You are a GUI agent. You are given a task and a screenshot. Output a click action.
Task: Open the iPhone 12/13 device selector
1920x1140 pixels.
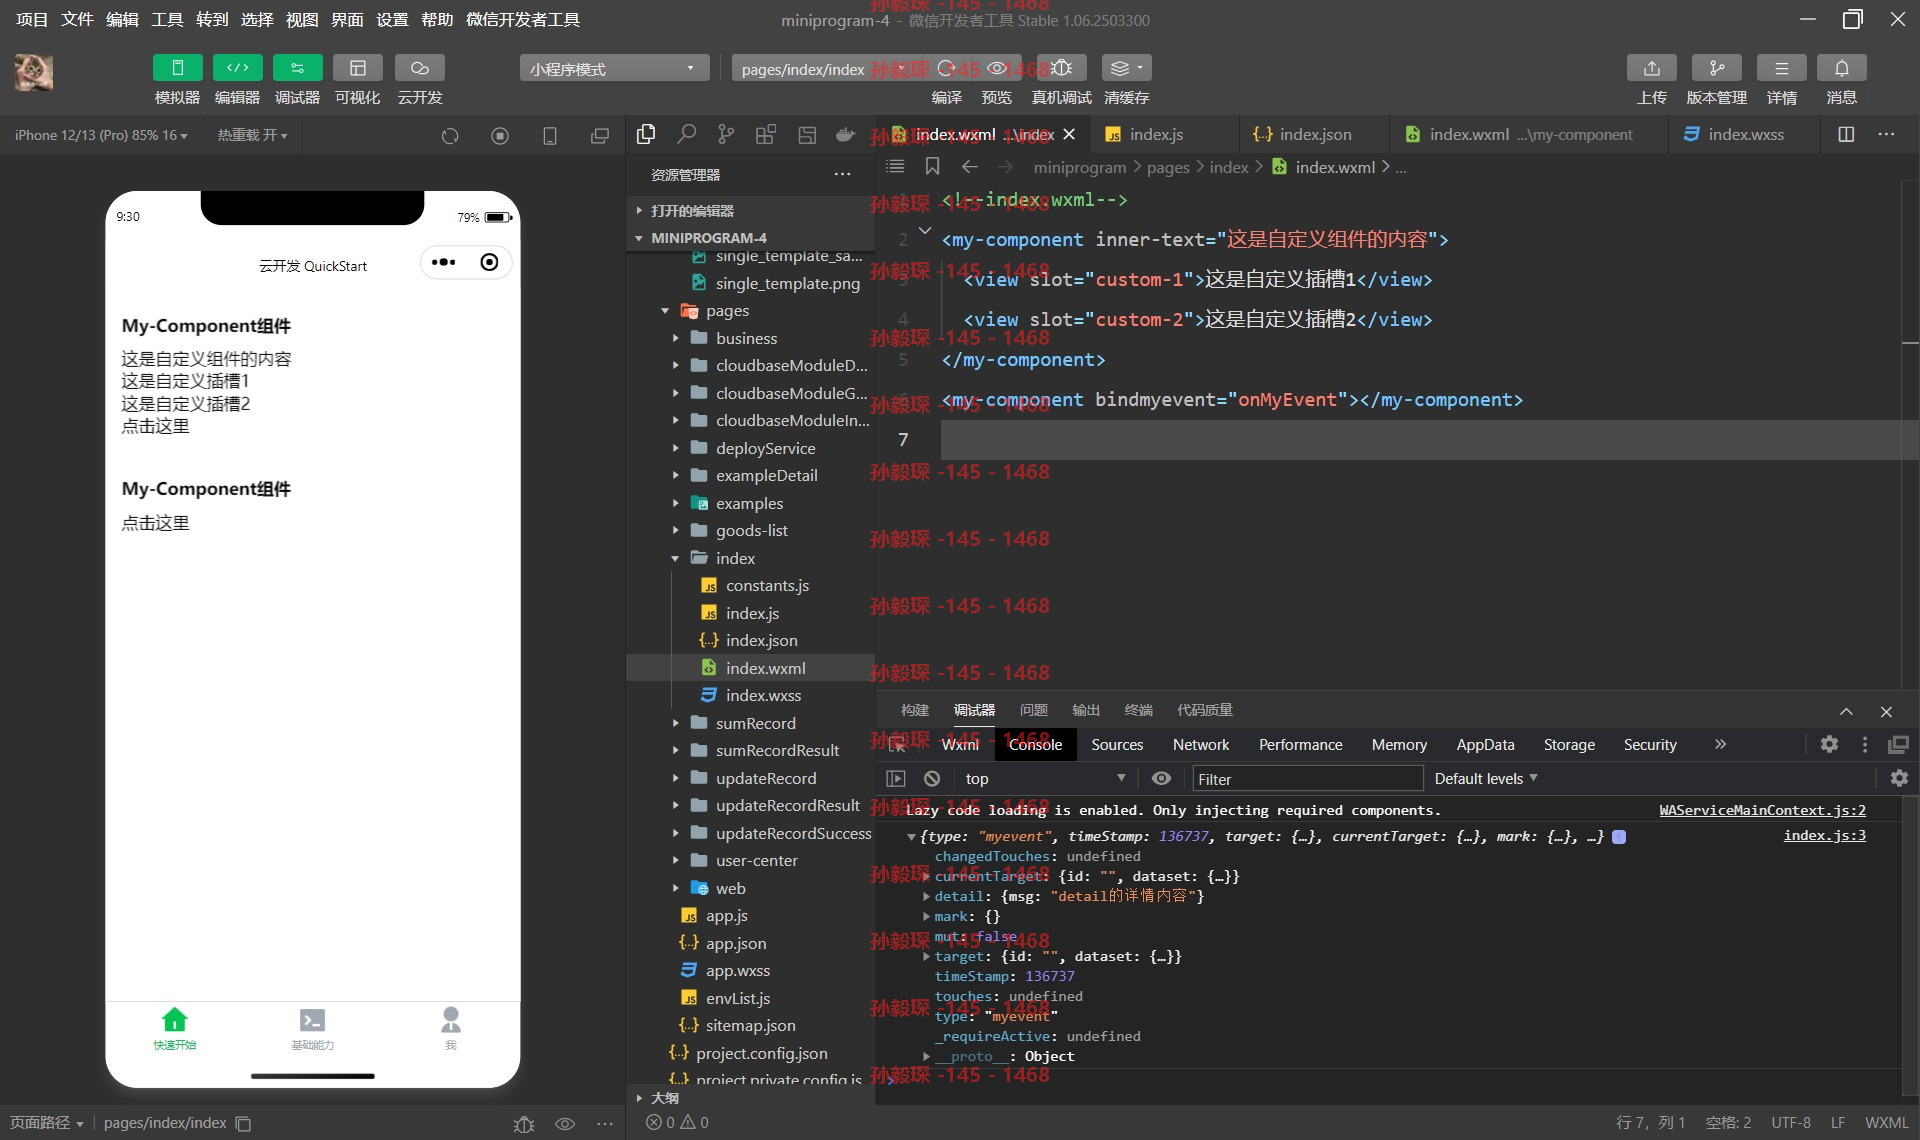[x=101, y=135]
